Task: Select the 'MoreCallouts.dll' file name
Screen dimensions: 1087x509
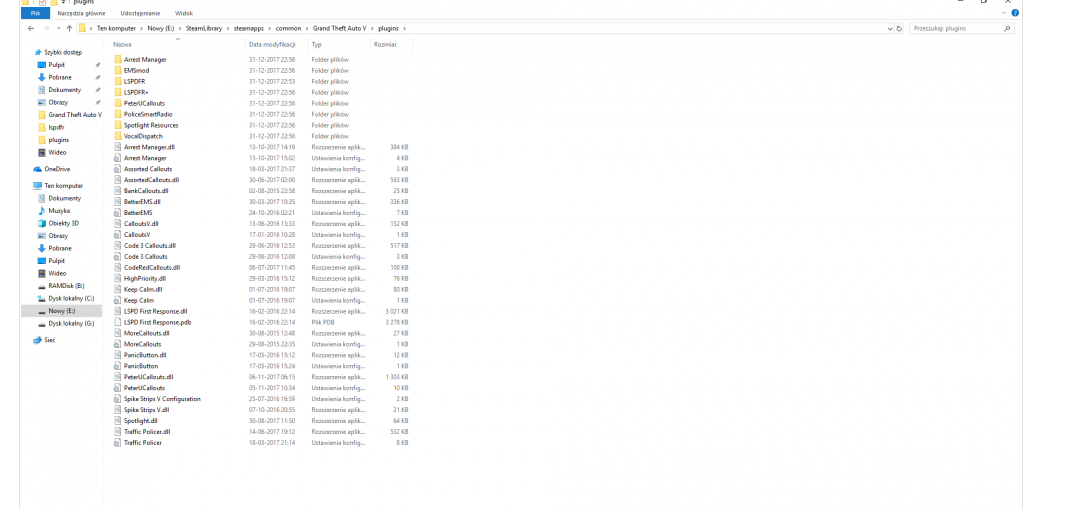Action: (146, 333)
